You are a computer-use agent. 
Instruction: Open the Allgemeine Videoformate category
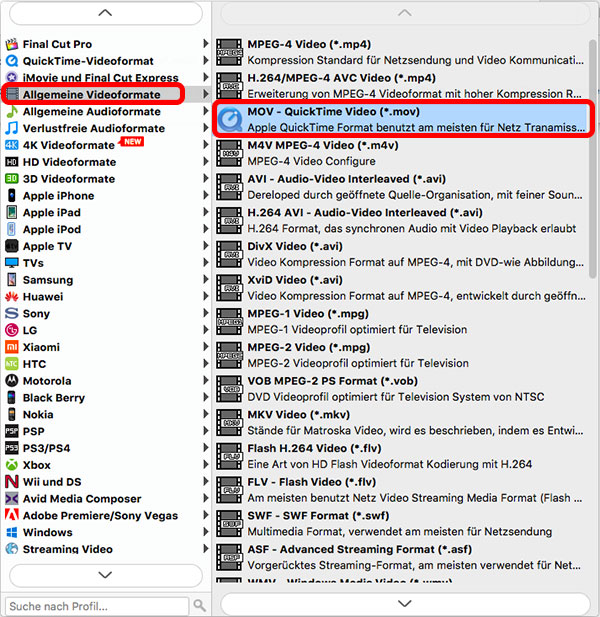tap(106, 94)
